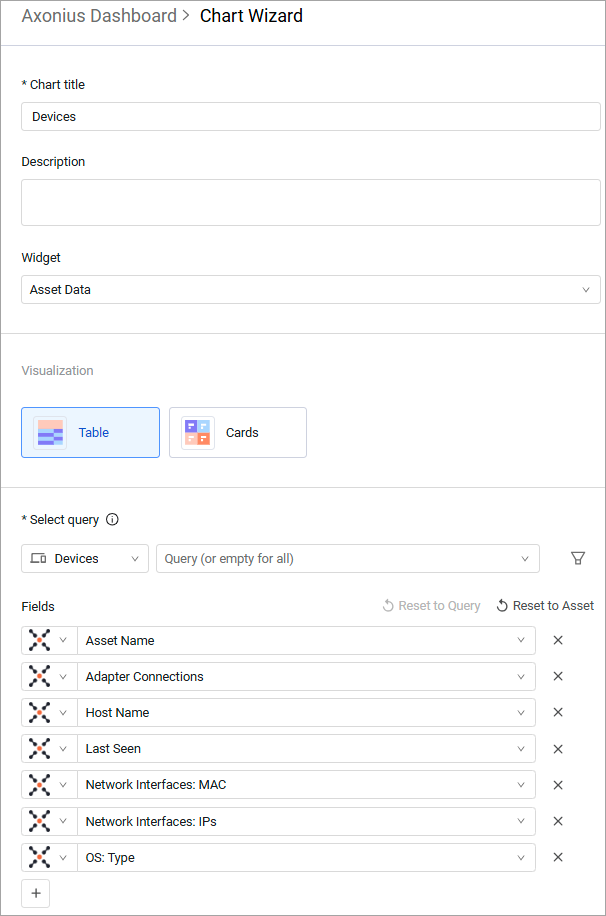Click the filter funnel icon next to query
The width and height of the screenshot is (606, 916).
click(x=578, y=558)
